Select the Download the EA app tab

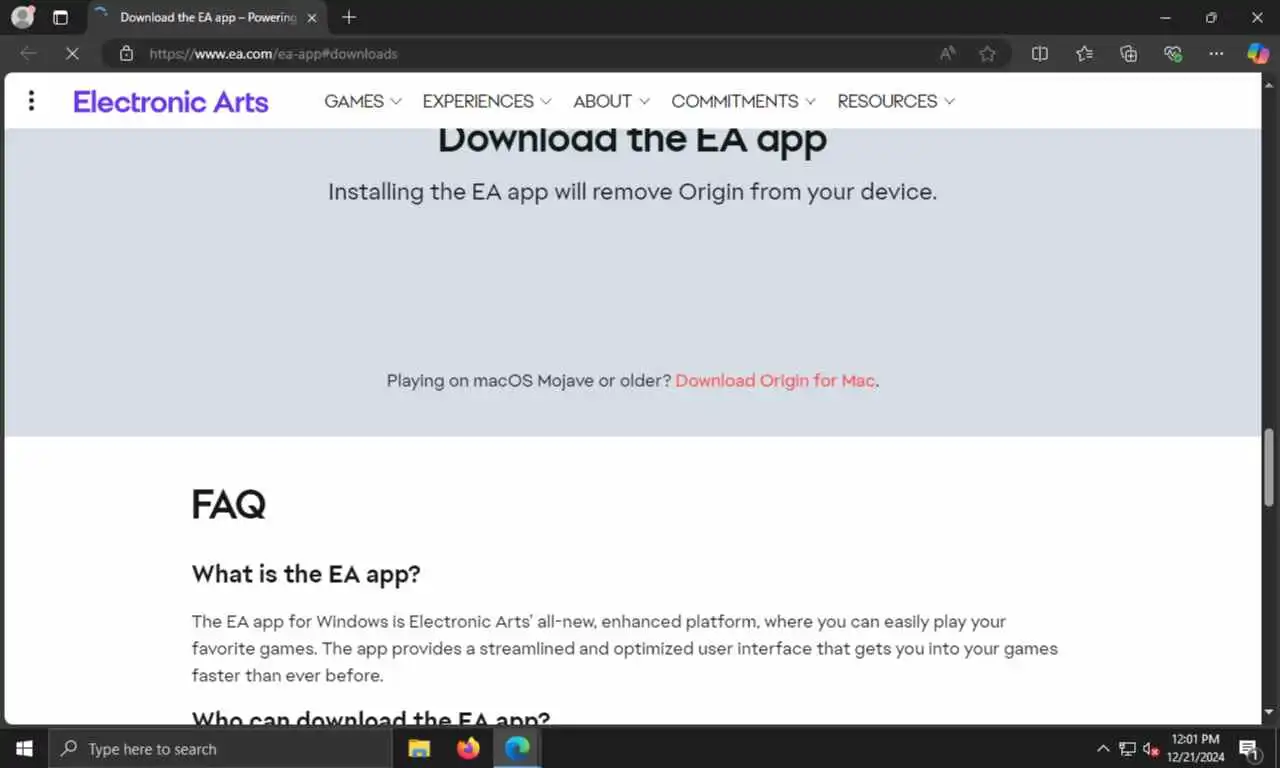point(207,18)
